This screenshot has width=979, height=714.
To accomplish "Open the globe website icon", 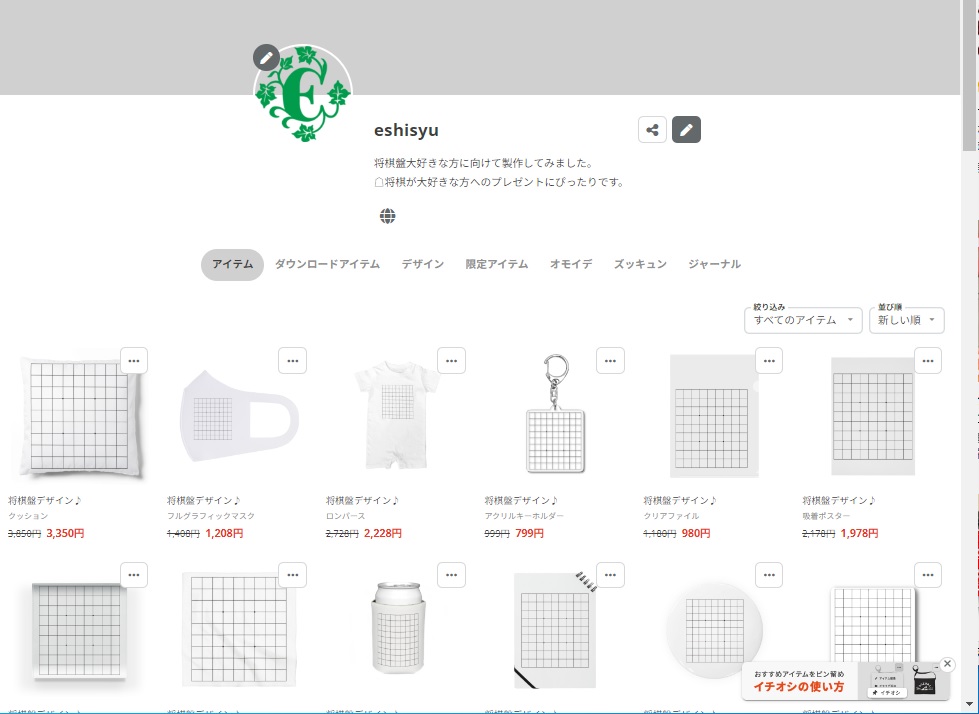I will click(387, 216).
